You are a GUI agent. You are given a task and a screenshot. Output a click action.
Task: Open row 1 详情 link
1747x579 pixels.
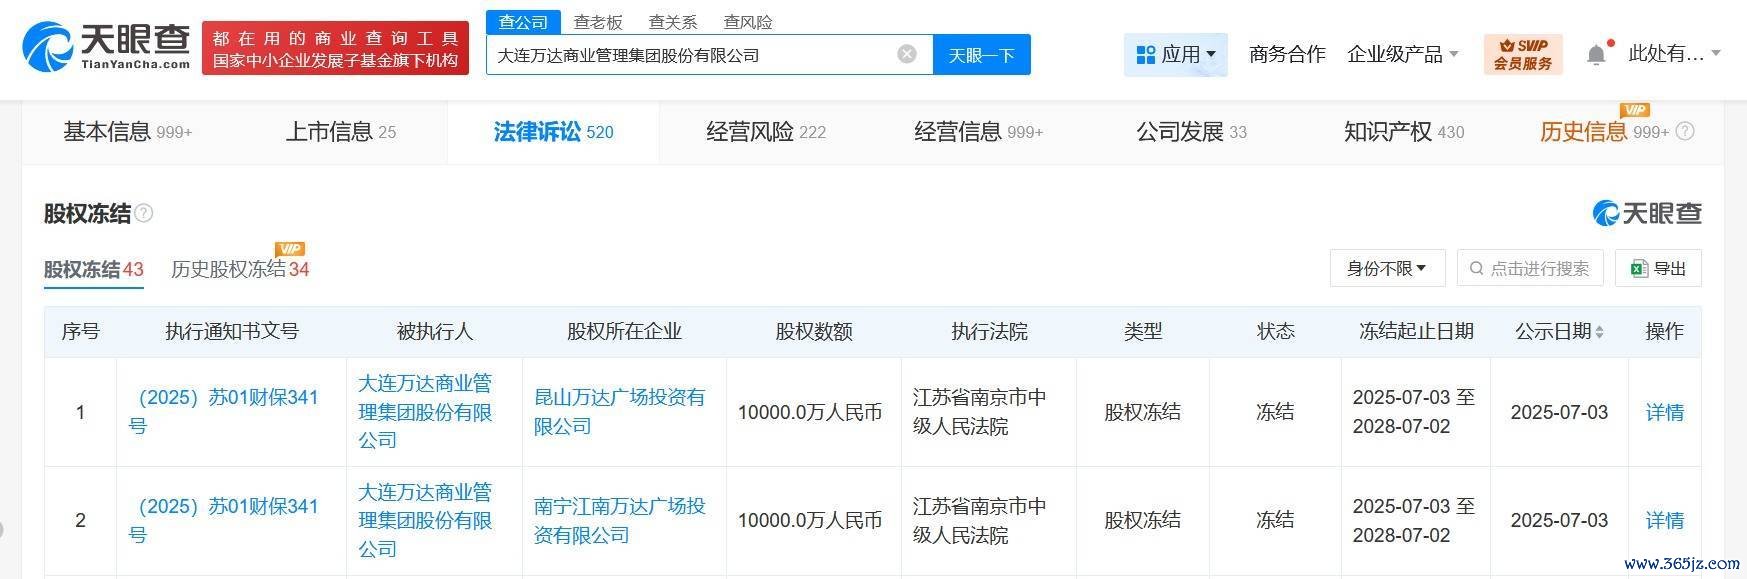point(1665,412)
